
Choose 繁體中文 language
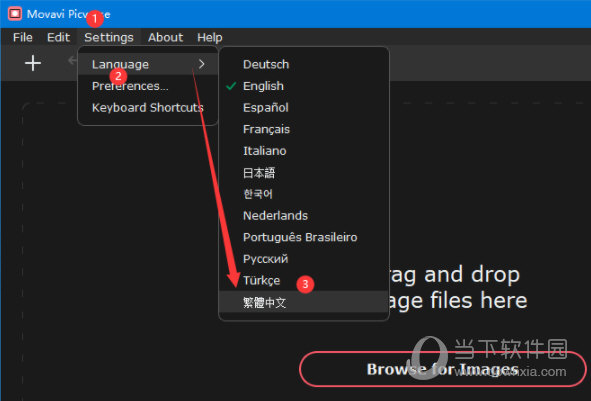coord(304,302)
